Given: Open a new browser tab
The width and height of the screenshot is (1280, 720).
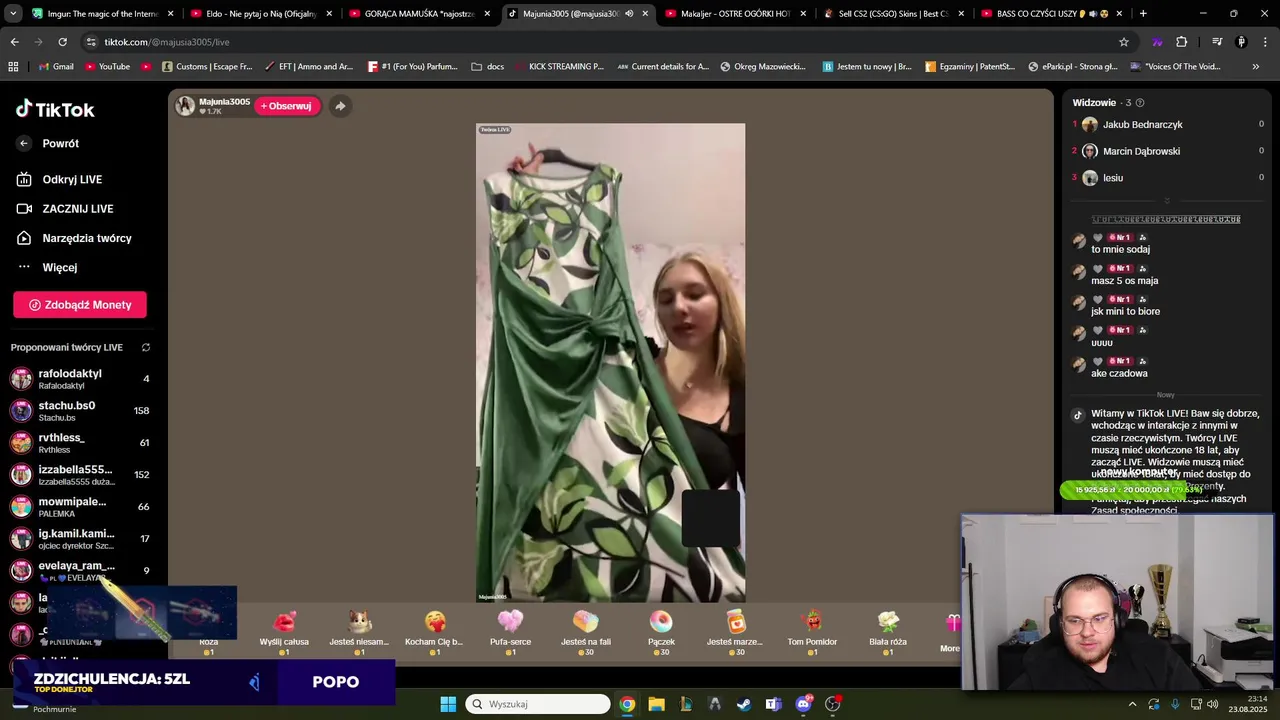Looking at the screenshot, I should pyautogui.click(x=1143, y=14).
